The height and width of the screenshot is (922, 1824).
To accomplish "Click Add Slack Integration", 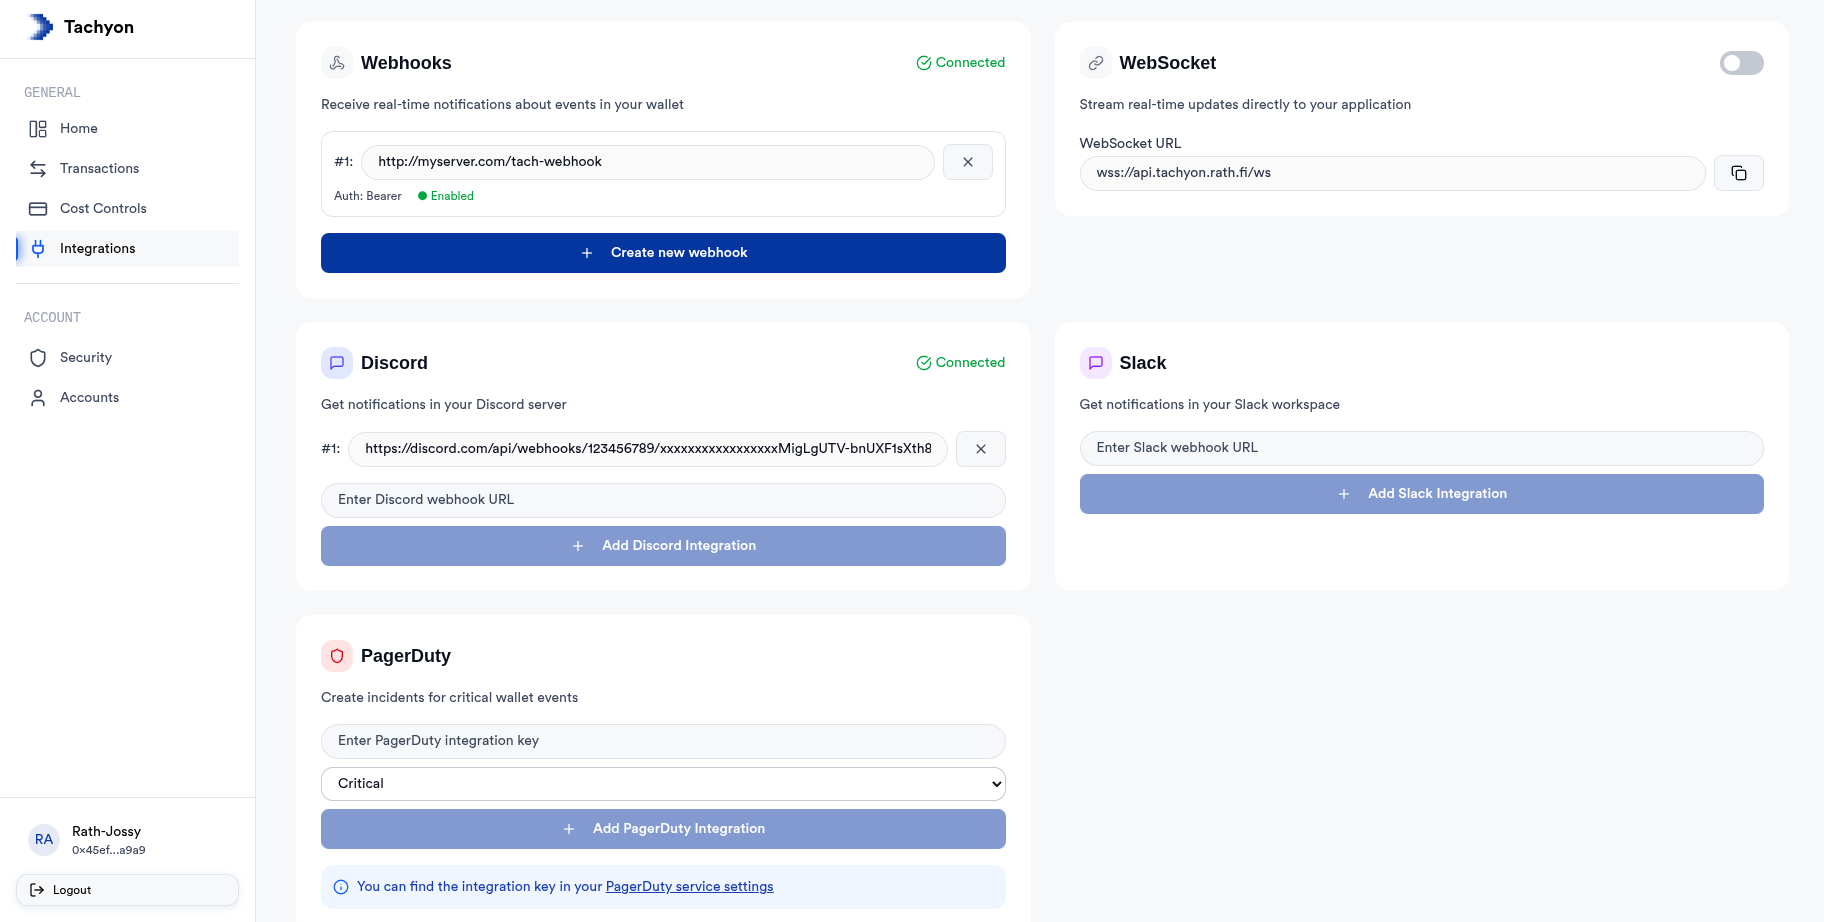I will pos(1421,493).
